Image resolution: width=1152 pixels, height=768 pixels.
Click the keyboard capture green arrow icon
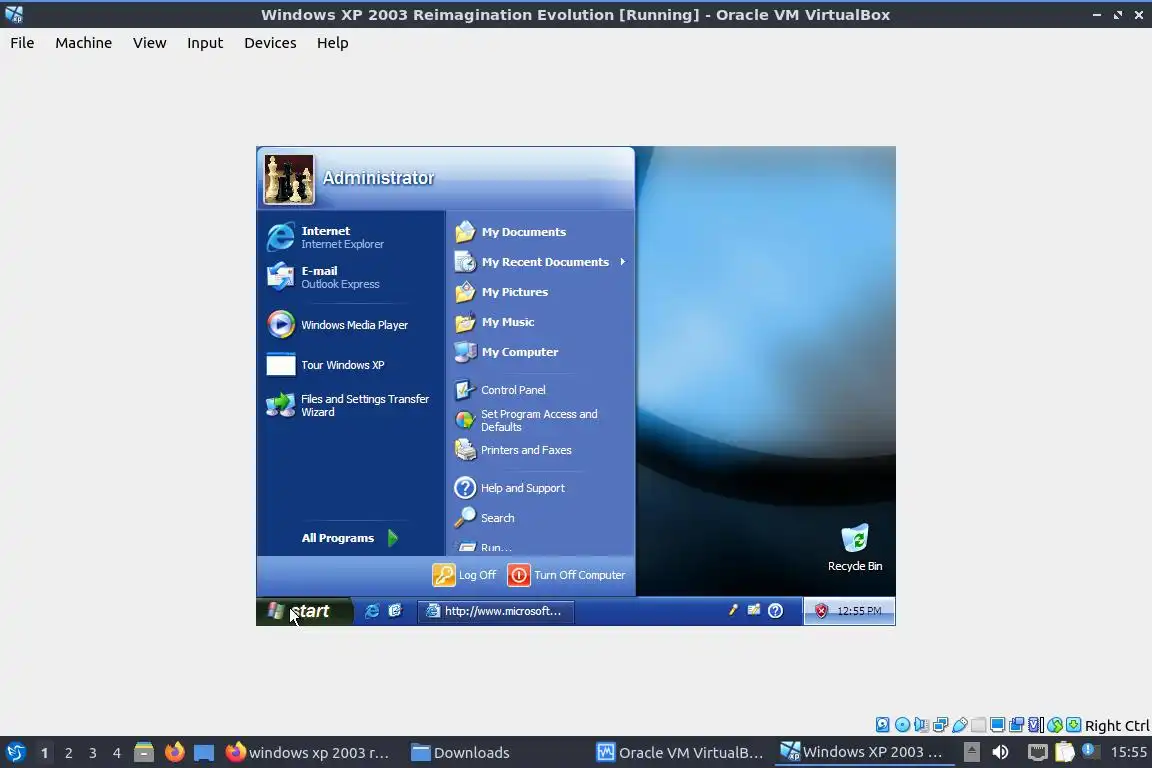point(1074,725)
